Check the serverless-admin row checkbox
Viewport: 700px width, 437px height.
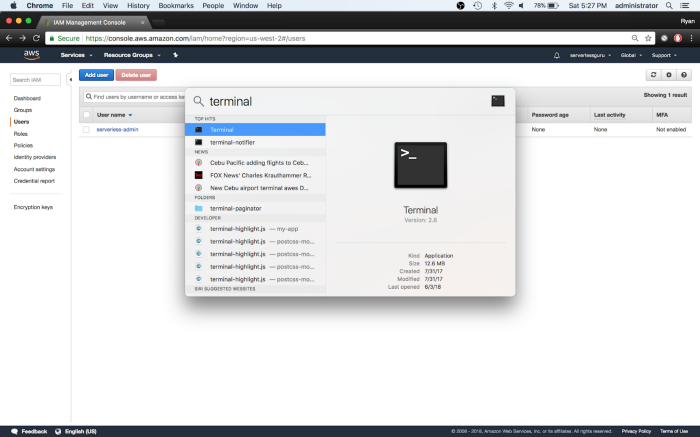[86, 129]
